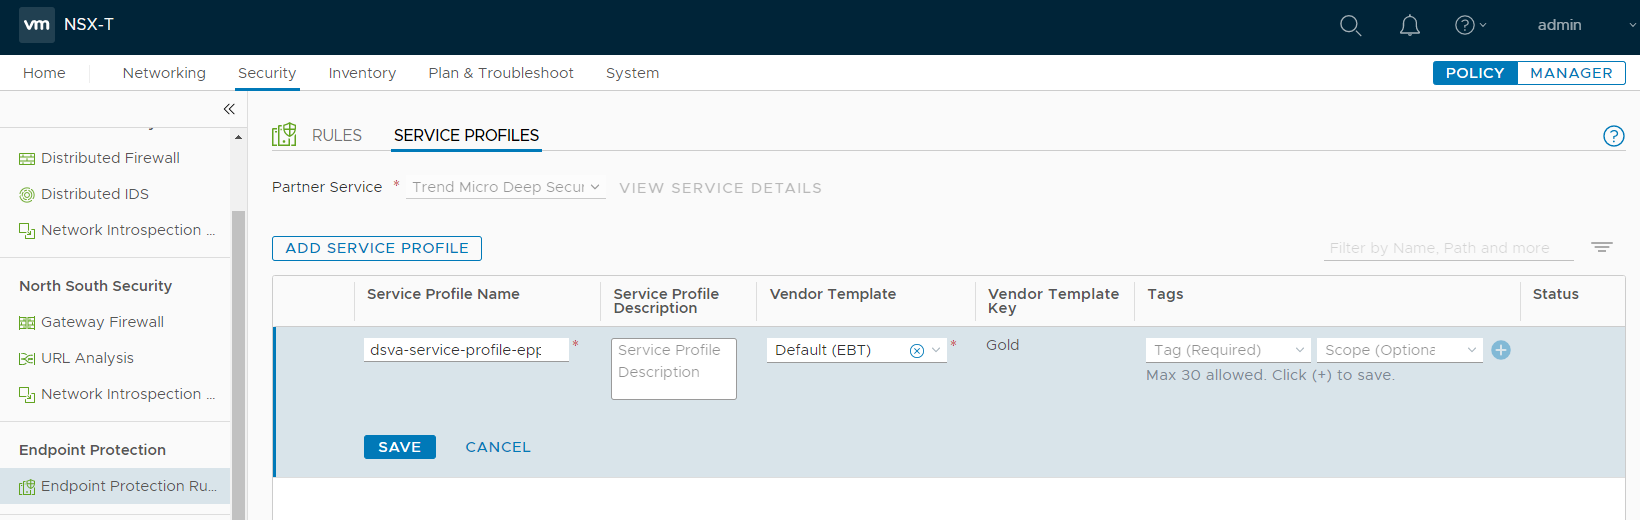Collapse the left sidebar with double chevron
1640x520 pixels.
point(229,109)
